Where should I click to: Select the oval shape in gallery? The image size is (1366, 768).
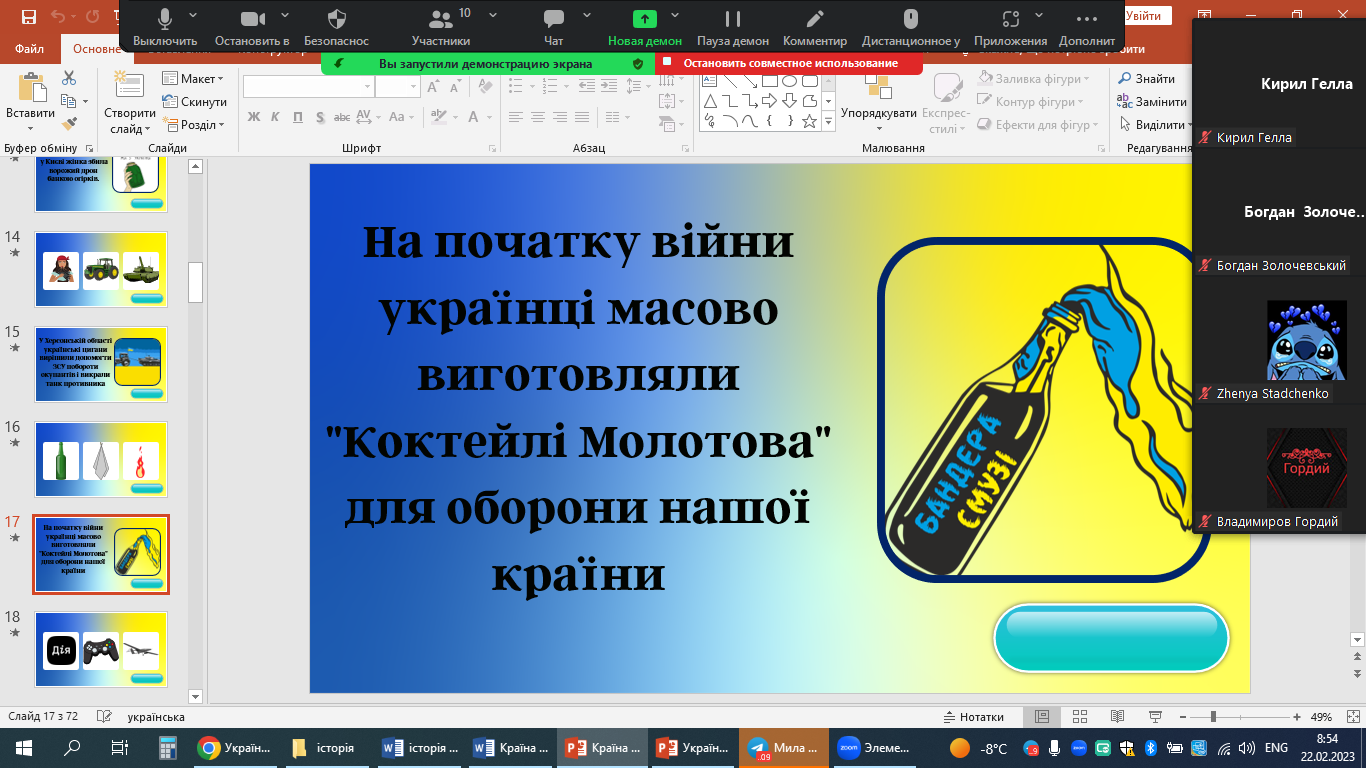pyautogui.click(x=789, y=81)
